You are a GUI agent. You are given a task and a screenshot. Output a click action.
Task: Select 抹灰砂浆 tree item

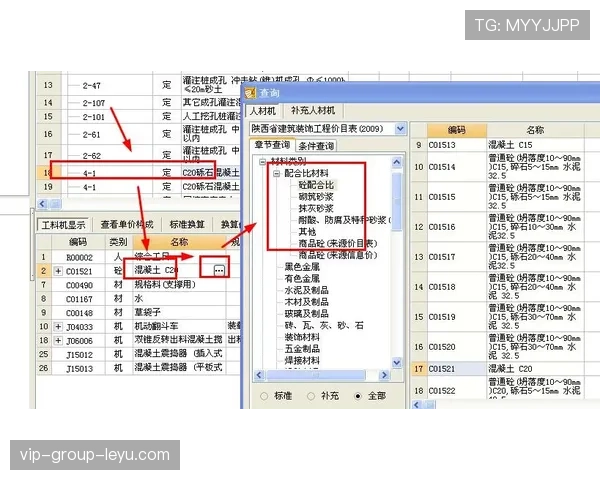click(x=316, y=209)
